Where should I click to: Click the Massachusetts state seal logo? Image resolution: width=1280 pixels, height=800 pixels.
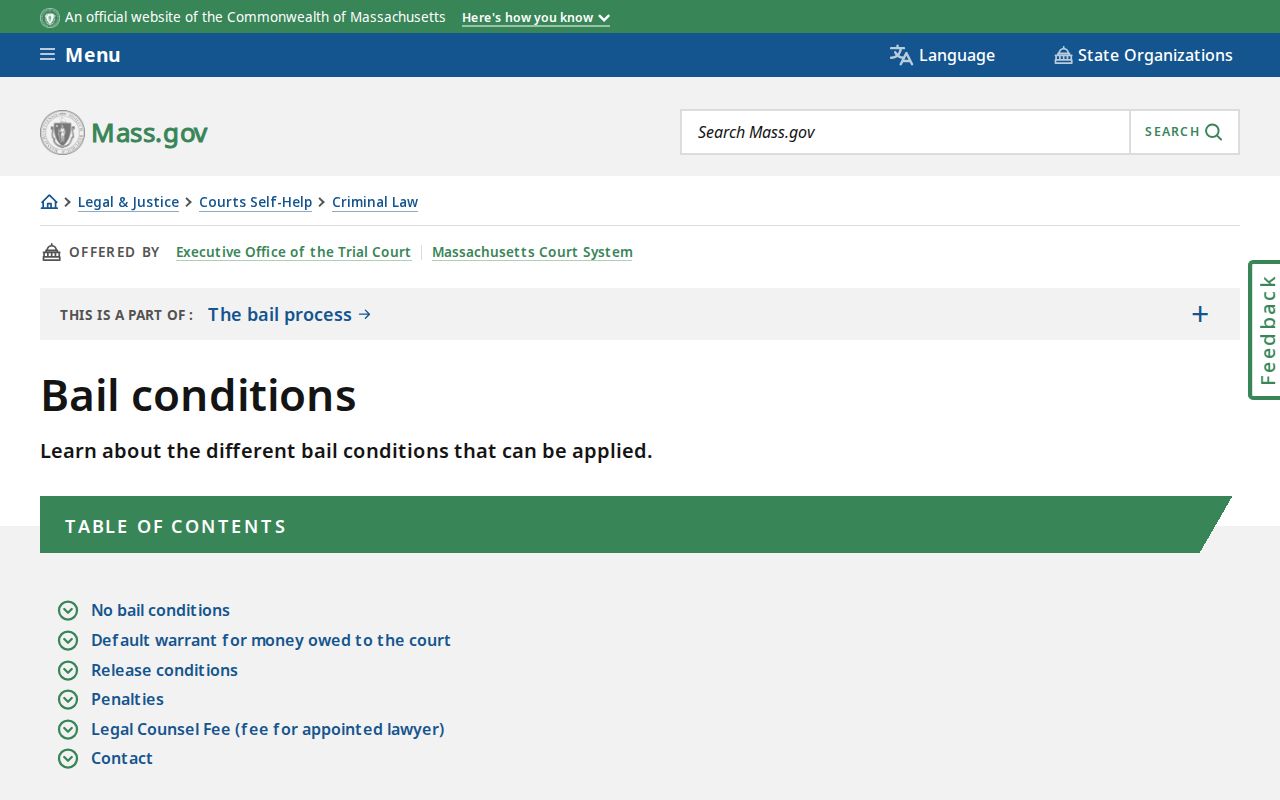62,132
